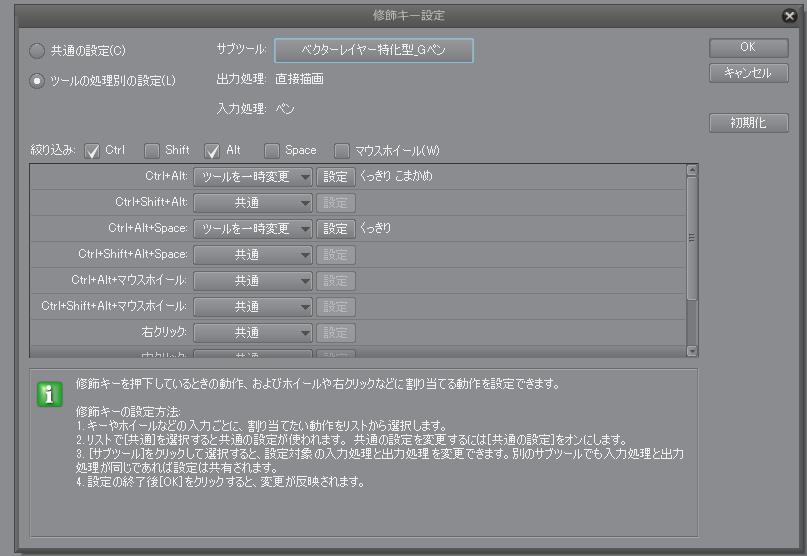This screenshot has width=807, height=556.
Task: Enable the Space filter checkbox
Action: (x=272, y=151)
